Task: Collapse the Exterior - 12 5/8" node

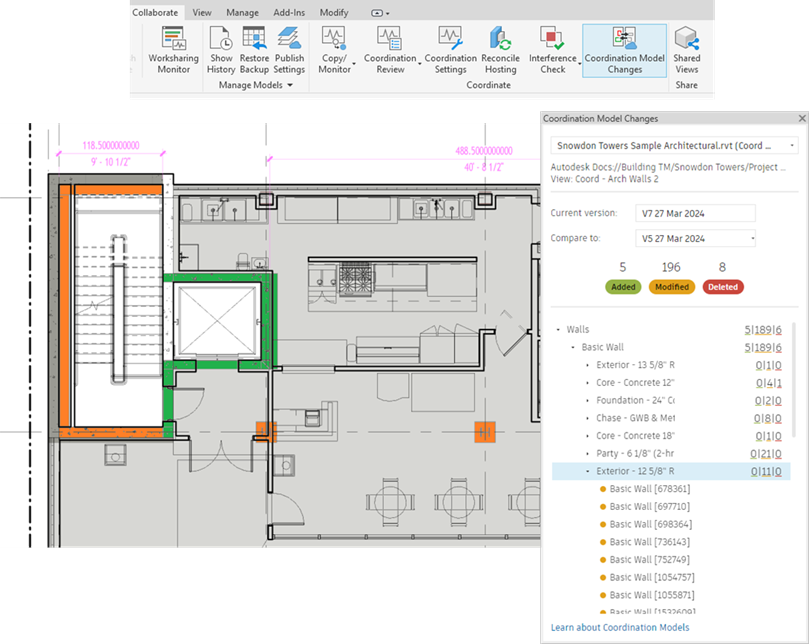Action: point(588,471)
